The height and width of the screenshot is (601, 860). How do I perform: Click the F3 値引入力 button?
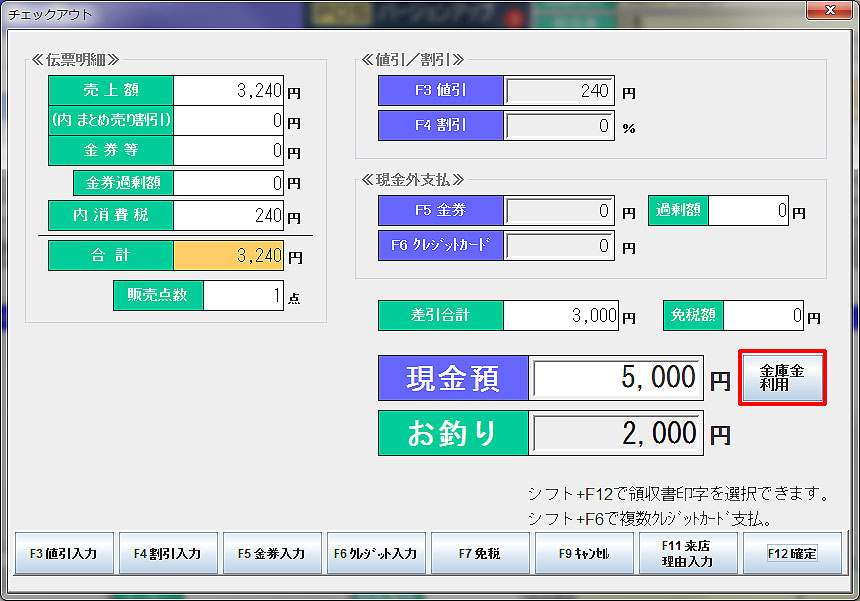coord(64,553)
